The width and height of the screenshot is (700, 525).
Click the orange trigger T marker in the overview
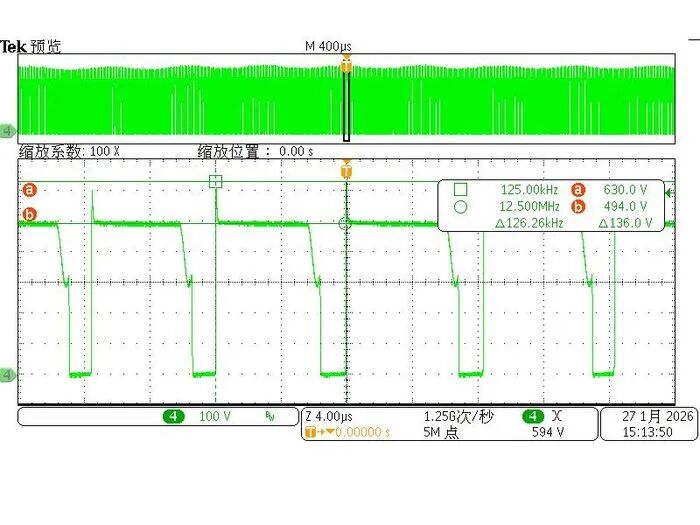coord(346,65)
